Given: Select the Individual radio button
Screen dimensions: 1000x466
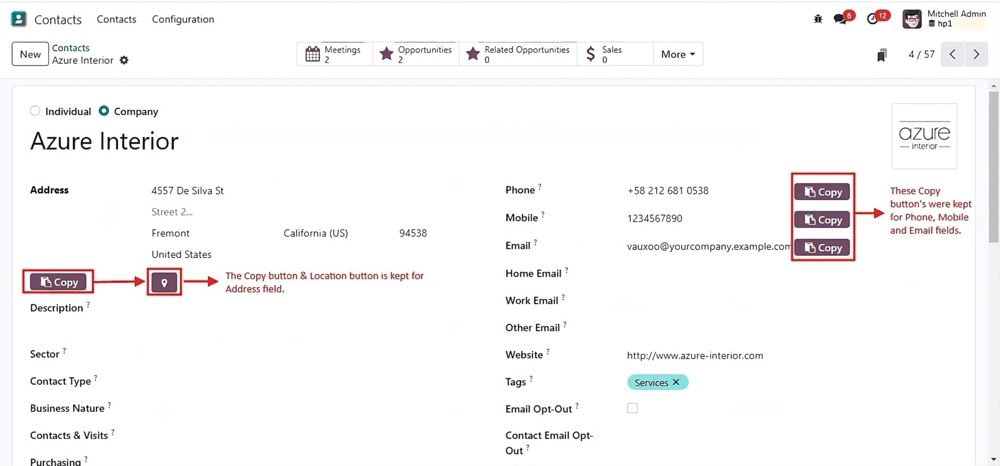Looking at the screenshot, I should coord(35,111).
